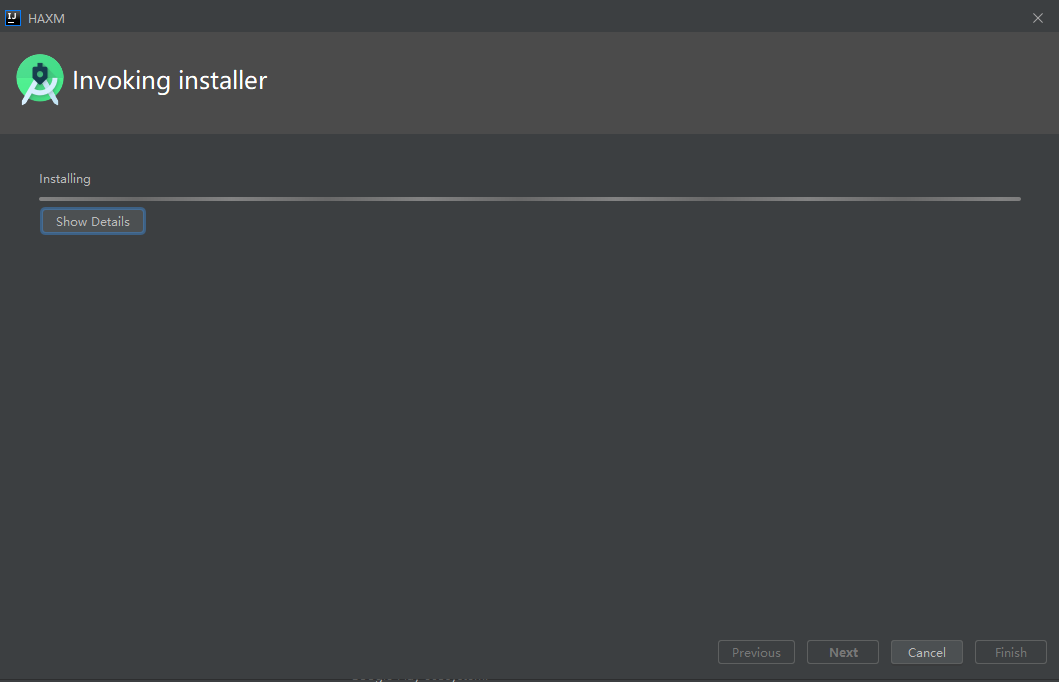Screen dimensions: 1059x682
Task: Cancel the HAXM installation
Action: (926, 651)
